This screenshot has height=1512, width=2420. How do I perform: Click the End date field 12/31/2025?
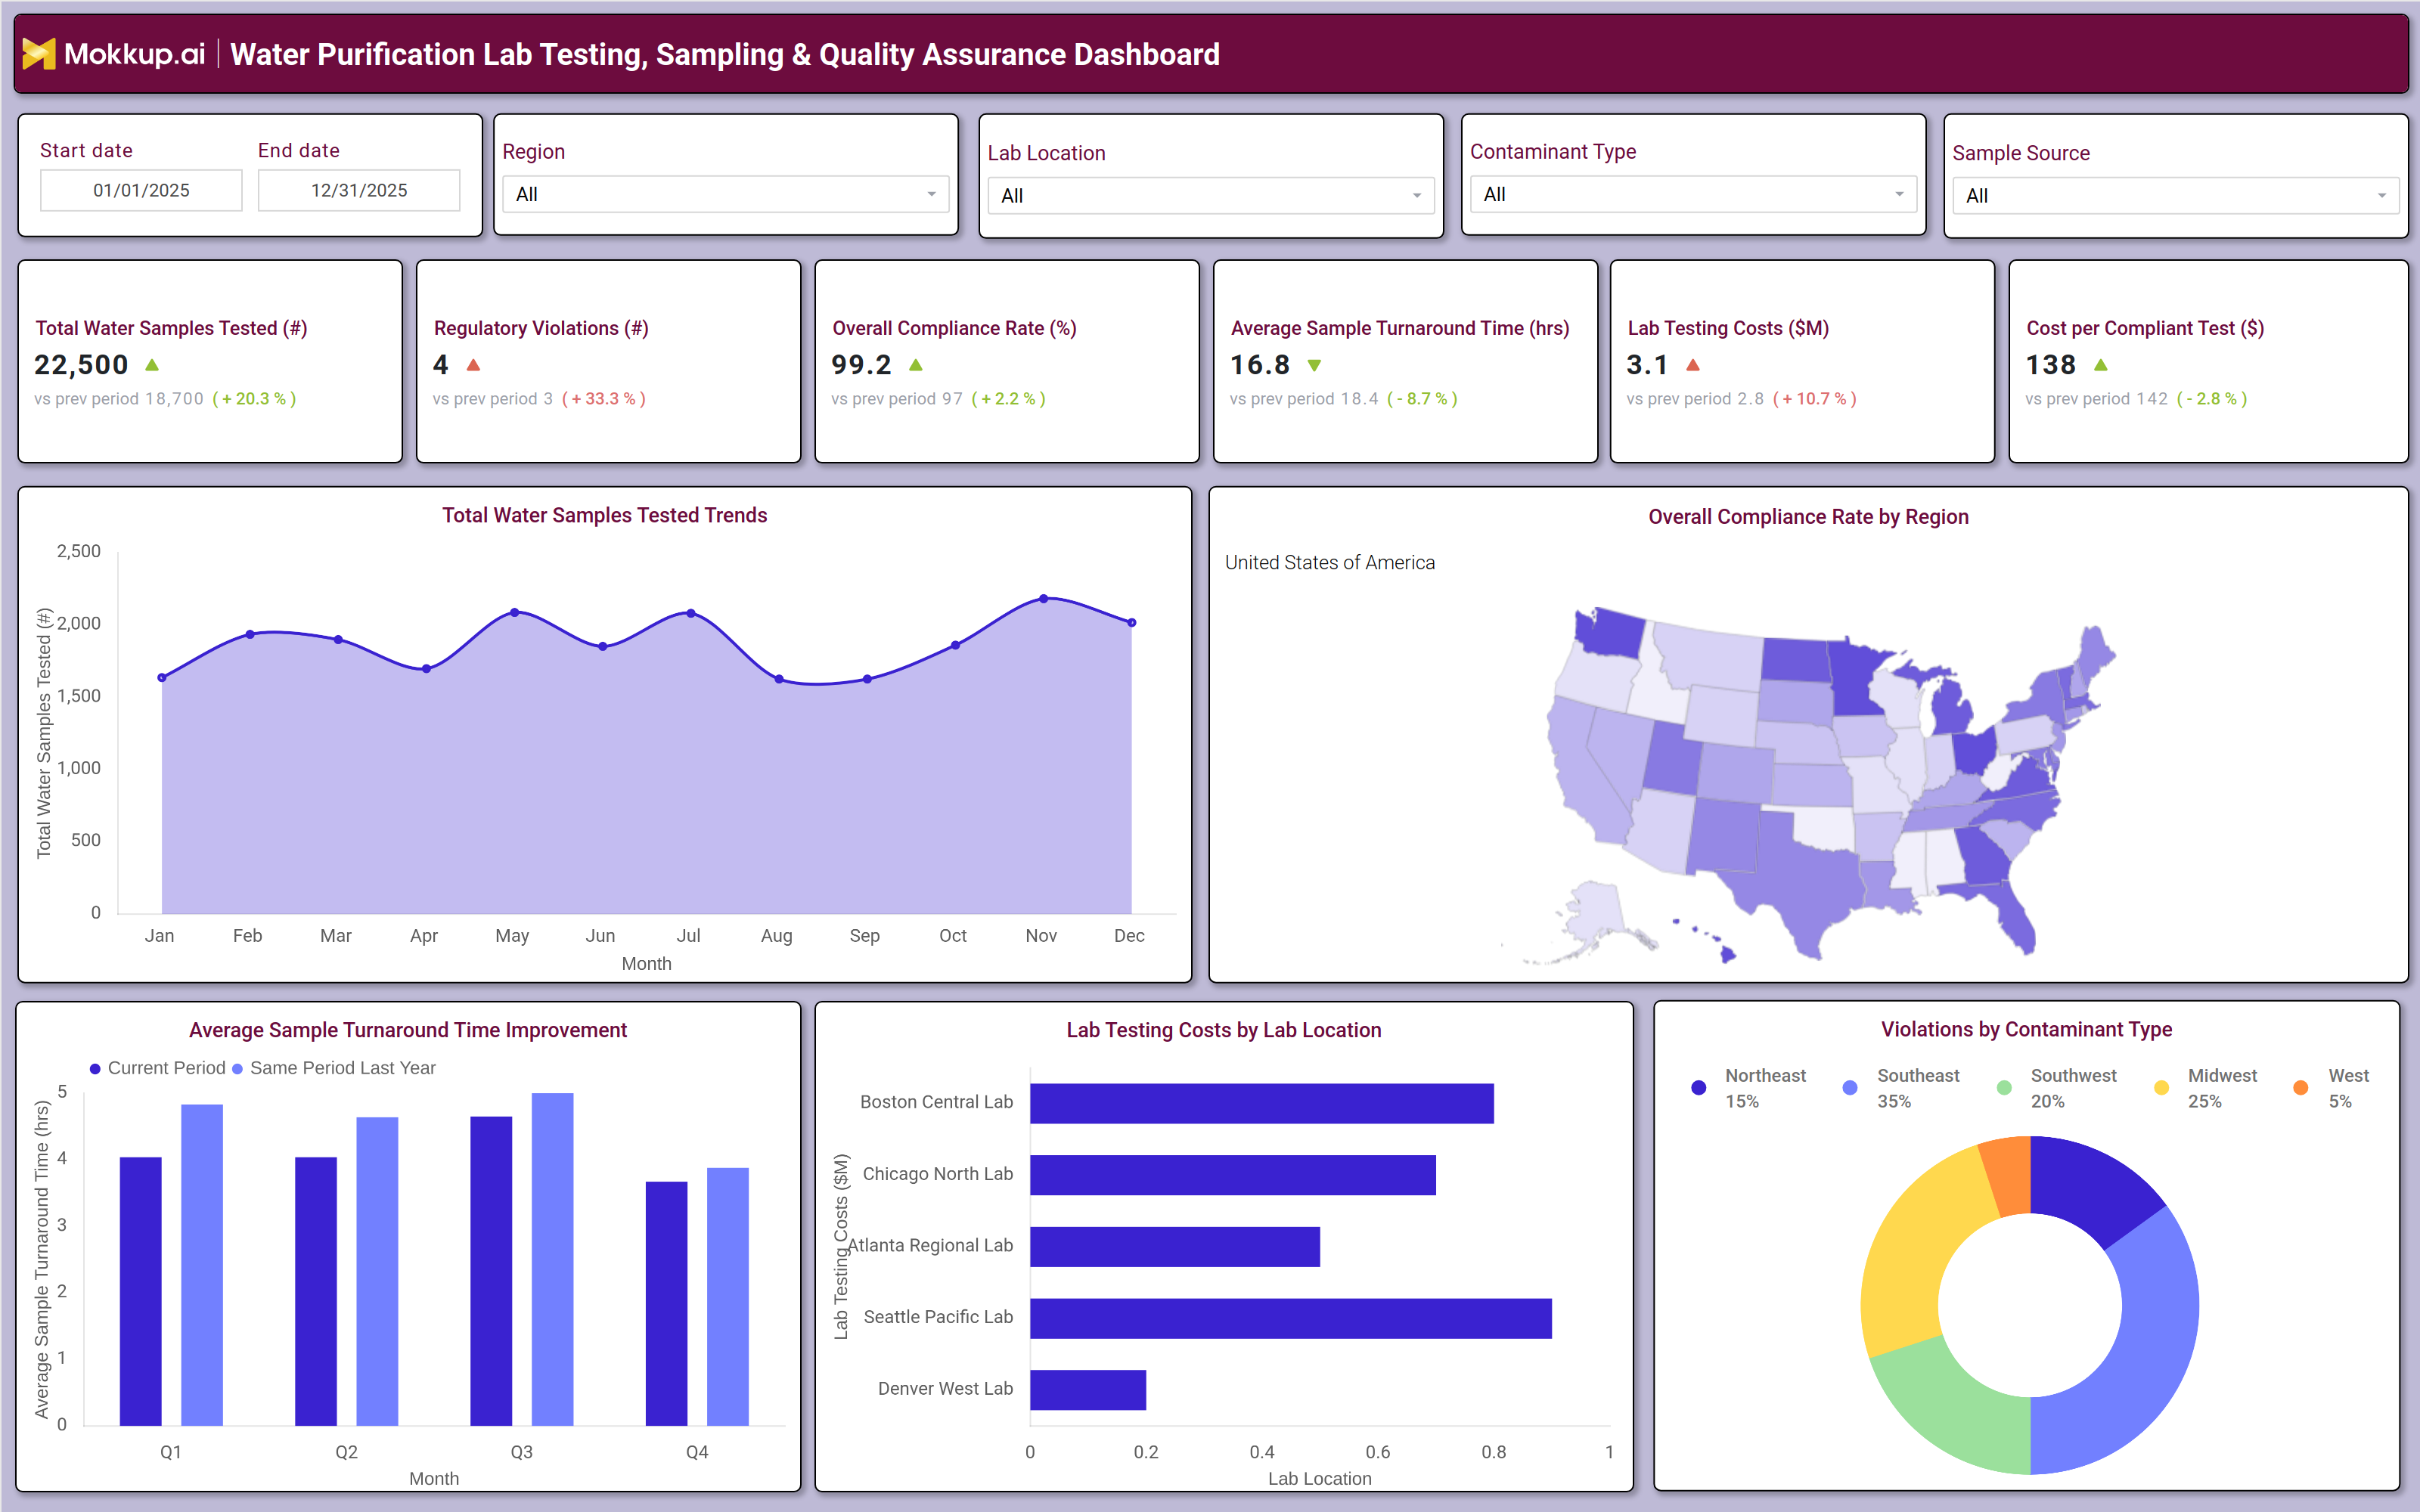[x=359, y=190]
